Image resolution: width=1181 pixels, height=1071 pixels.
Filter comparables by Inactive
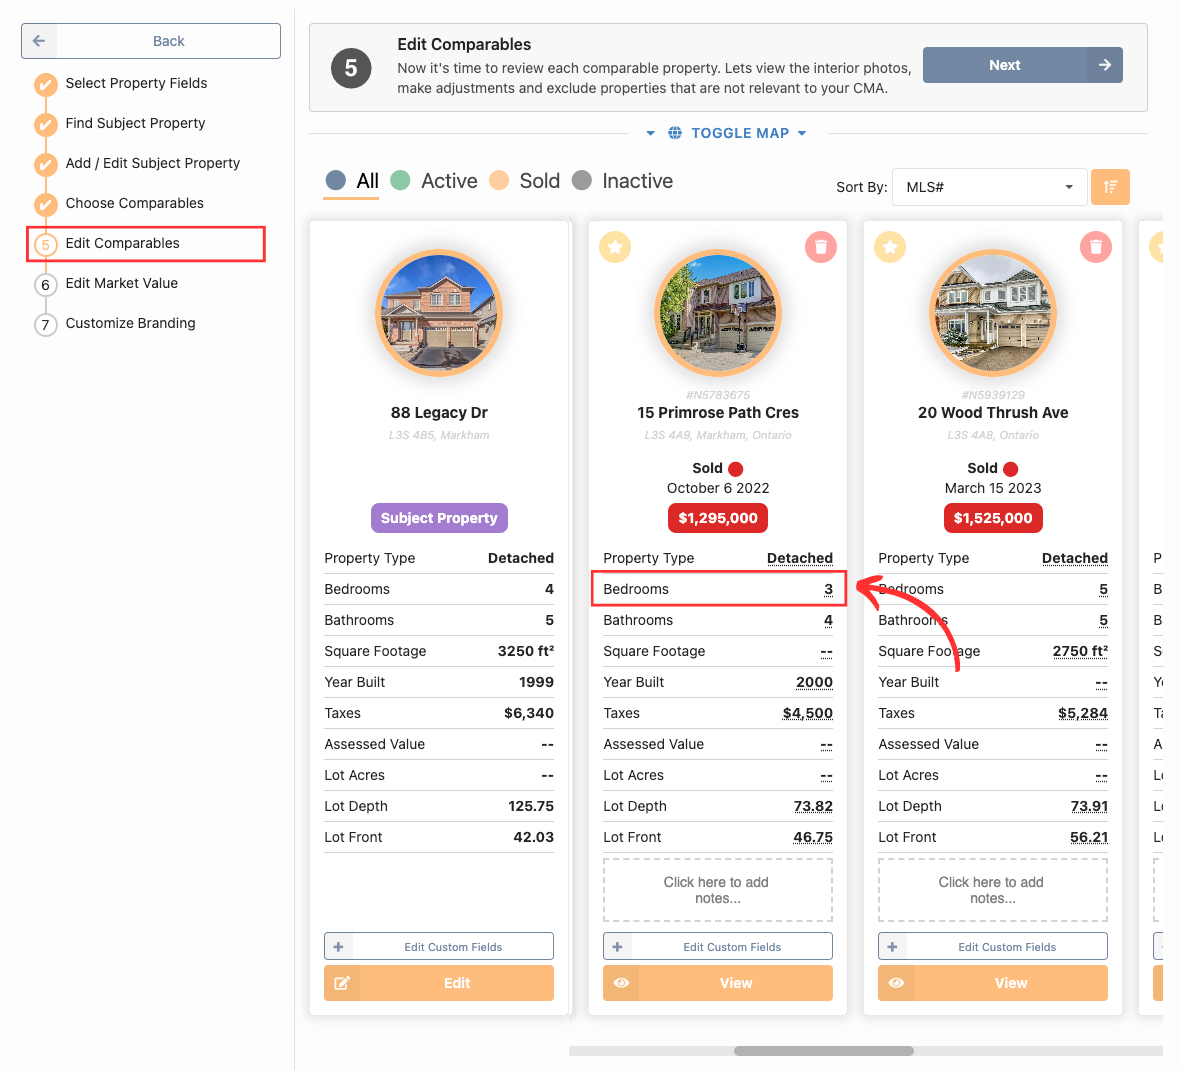pyautogui.click(x=622, y=181)
